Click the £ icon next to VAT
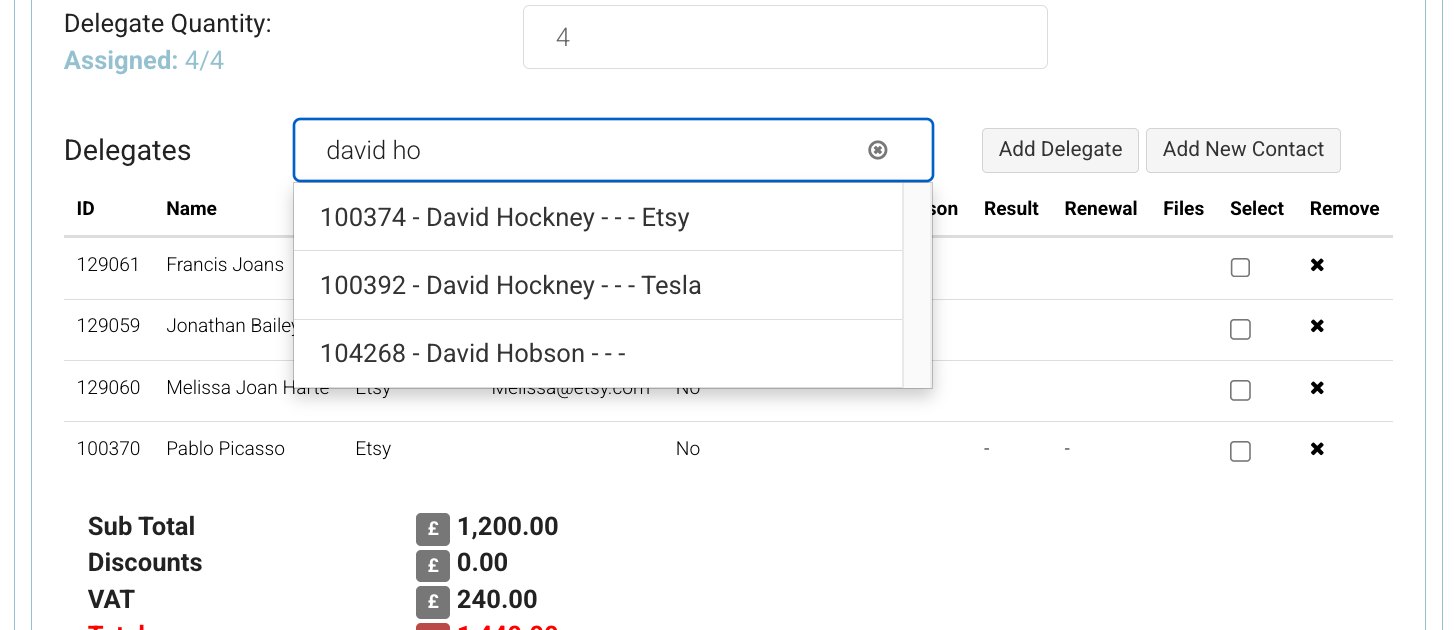Viewport: 1454px width, 630px height. tap(433, 602)
